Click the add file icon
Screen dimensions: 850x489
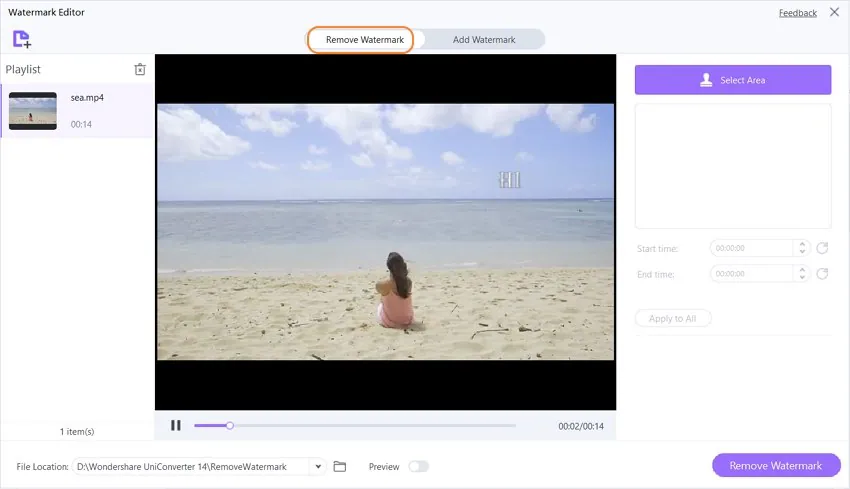pyautogui.click(x=22, y=39)
